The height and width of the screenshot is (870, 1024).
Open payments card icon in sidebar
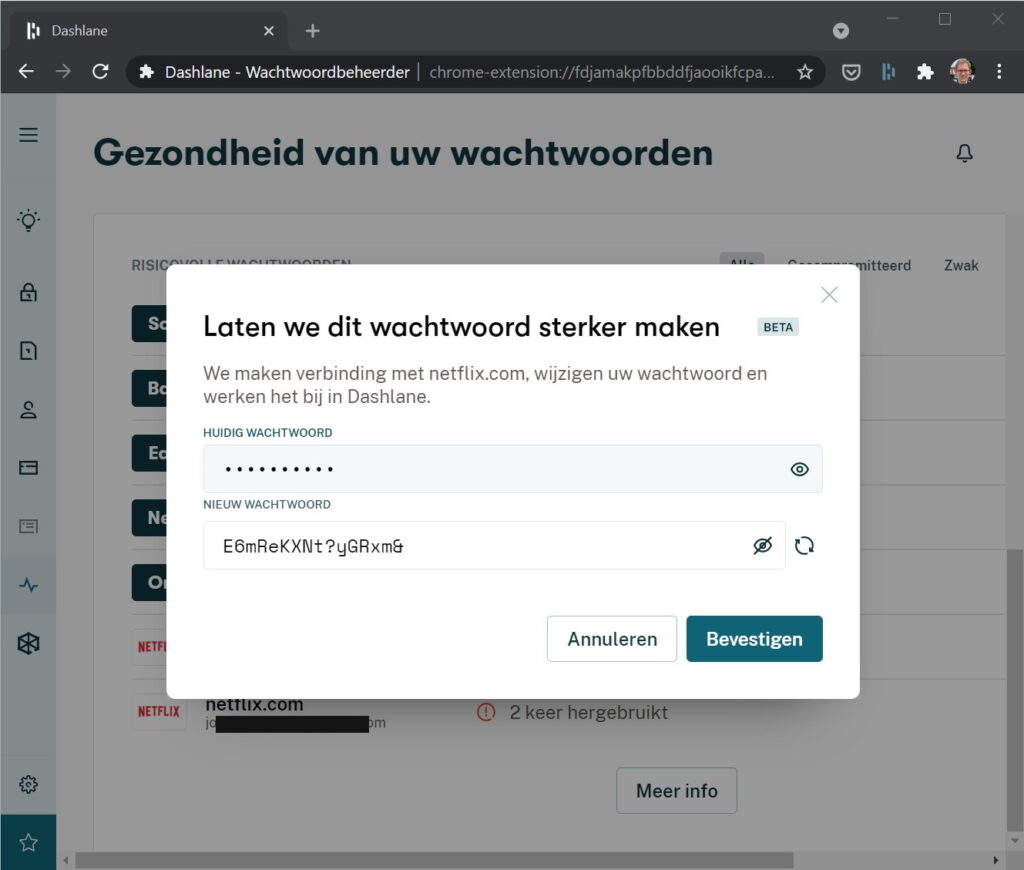[x=28, y=468]
